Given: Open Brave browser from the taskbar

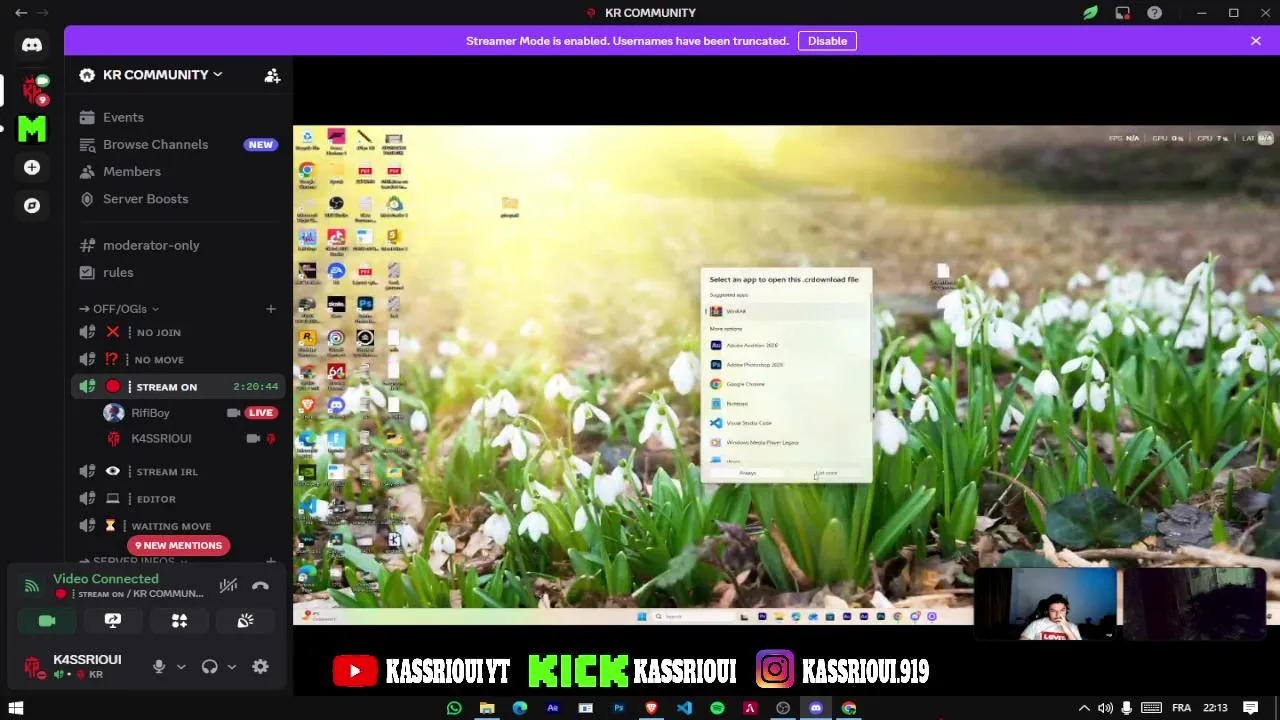Looking at the screenshot, I should point(652,708).
